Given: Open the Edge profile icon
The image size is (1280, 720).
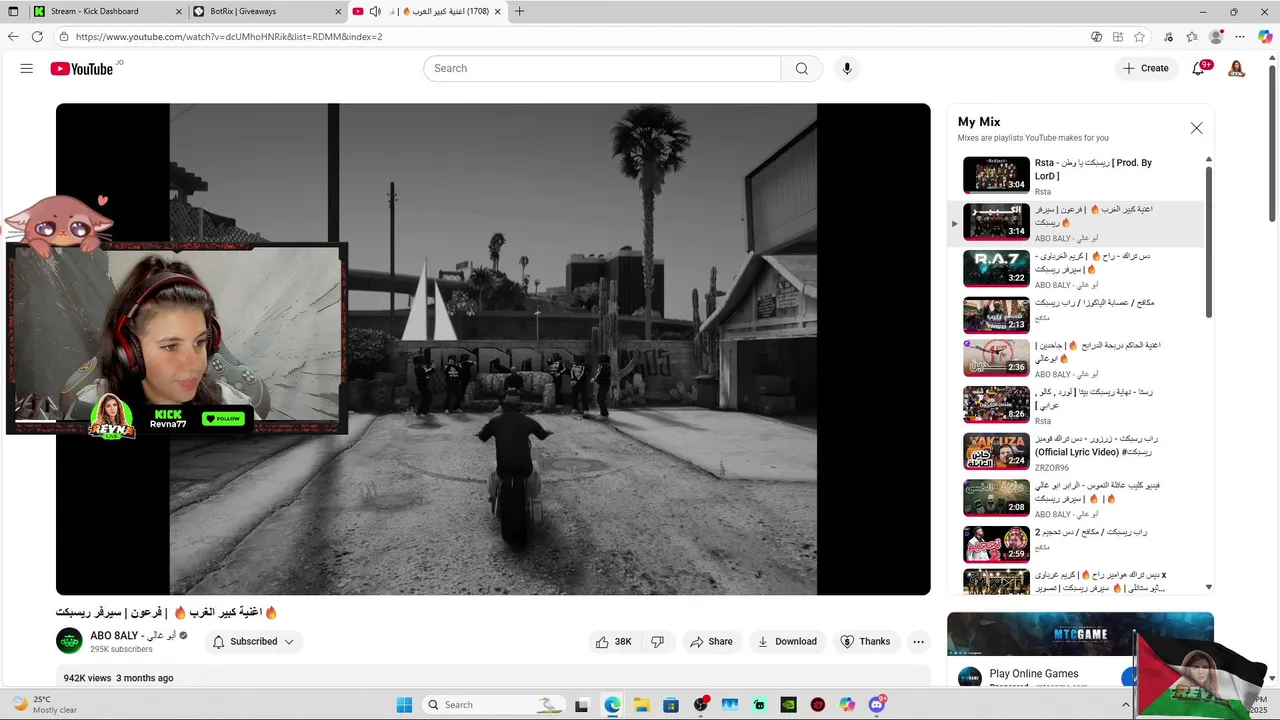Looking at the screenshot, I should (1216, 37).
